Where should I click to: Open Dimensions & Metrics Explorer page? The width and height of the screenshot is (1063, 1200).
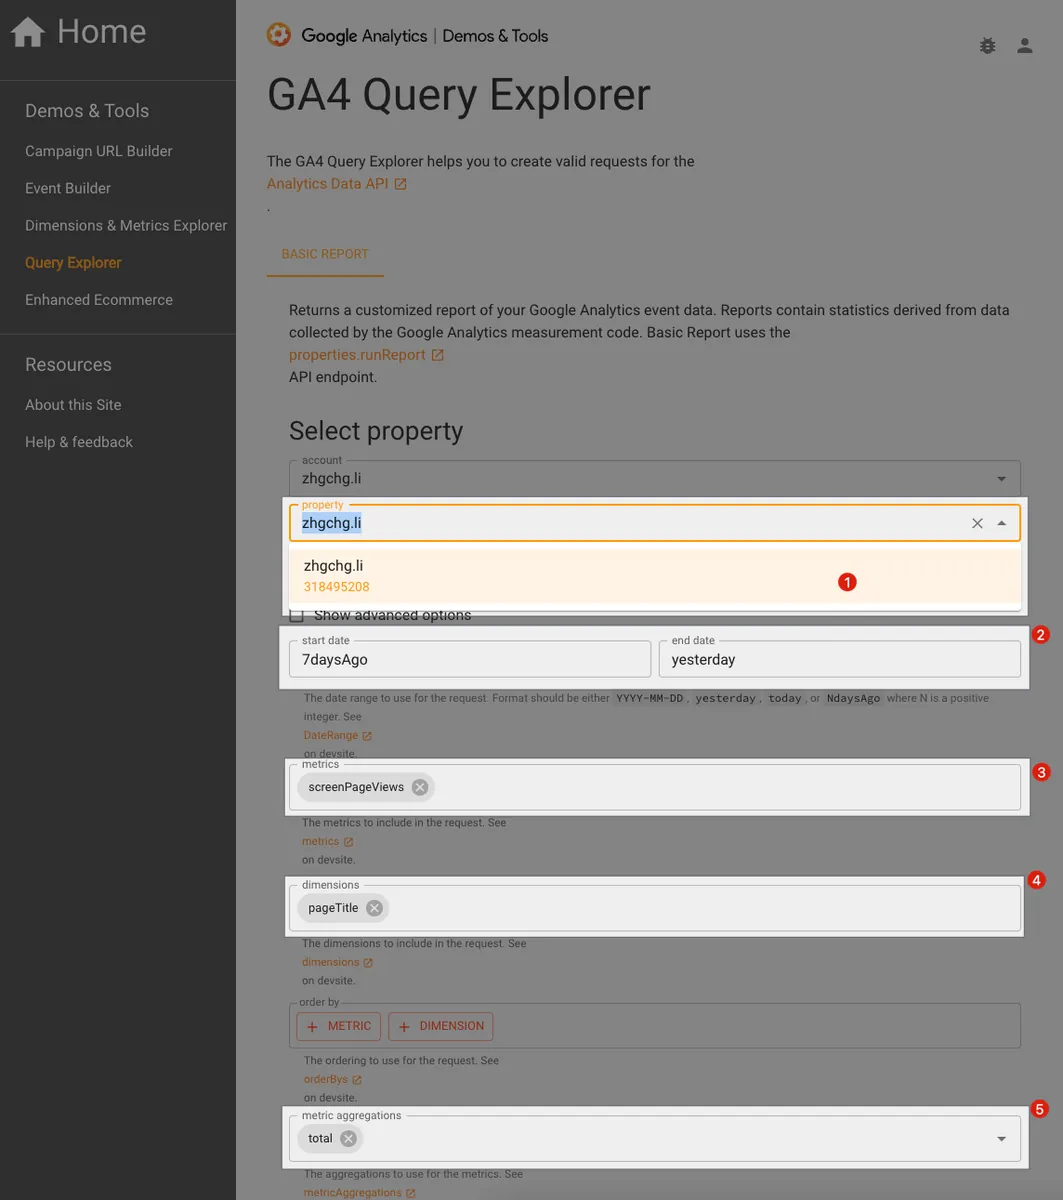(x=126, y=226)
